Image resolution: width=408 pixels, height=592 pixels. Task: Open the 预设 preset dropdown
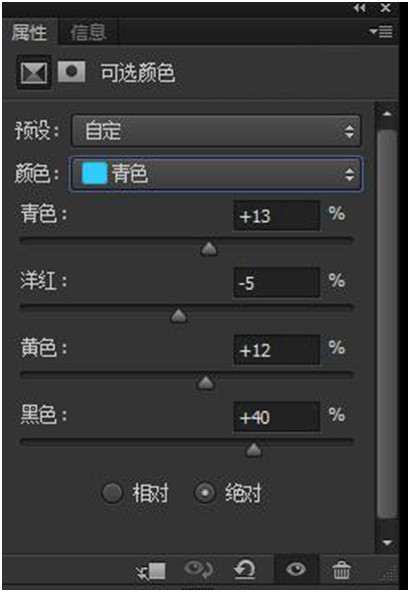point(216,131)
